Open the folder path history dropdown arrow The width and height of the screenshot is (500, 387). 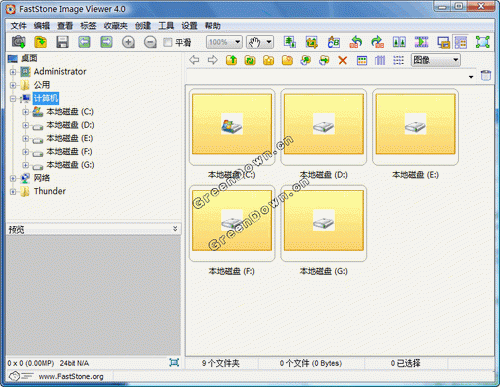pyautogui.click(x=471, y=77)
